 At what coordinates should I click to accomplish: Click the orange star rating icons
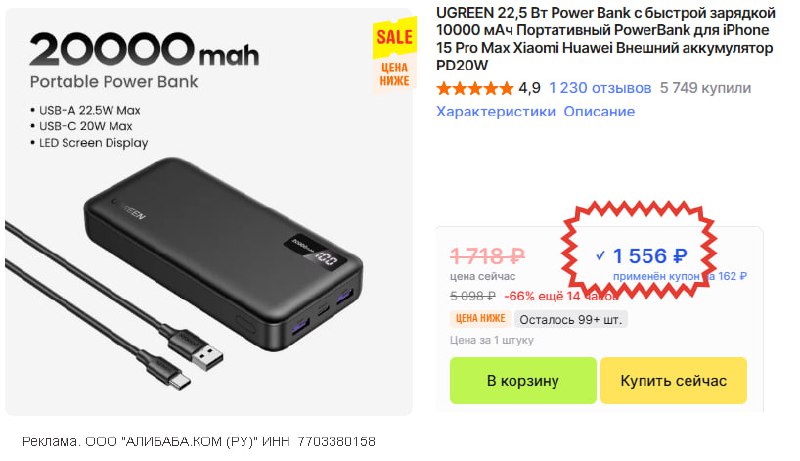(475, 88)
